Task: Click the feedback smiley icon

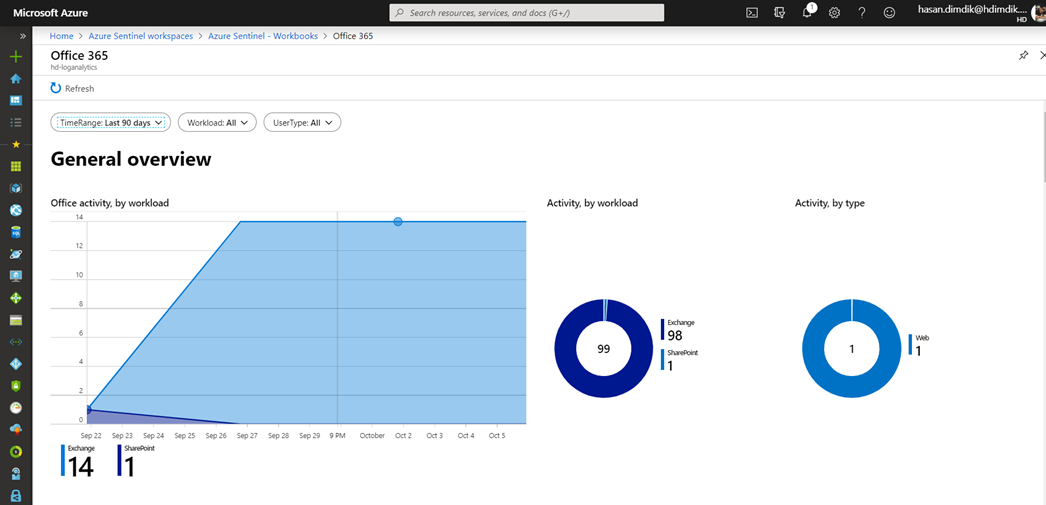Action: click(889, 13)
